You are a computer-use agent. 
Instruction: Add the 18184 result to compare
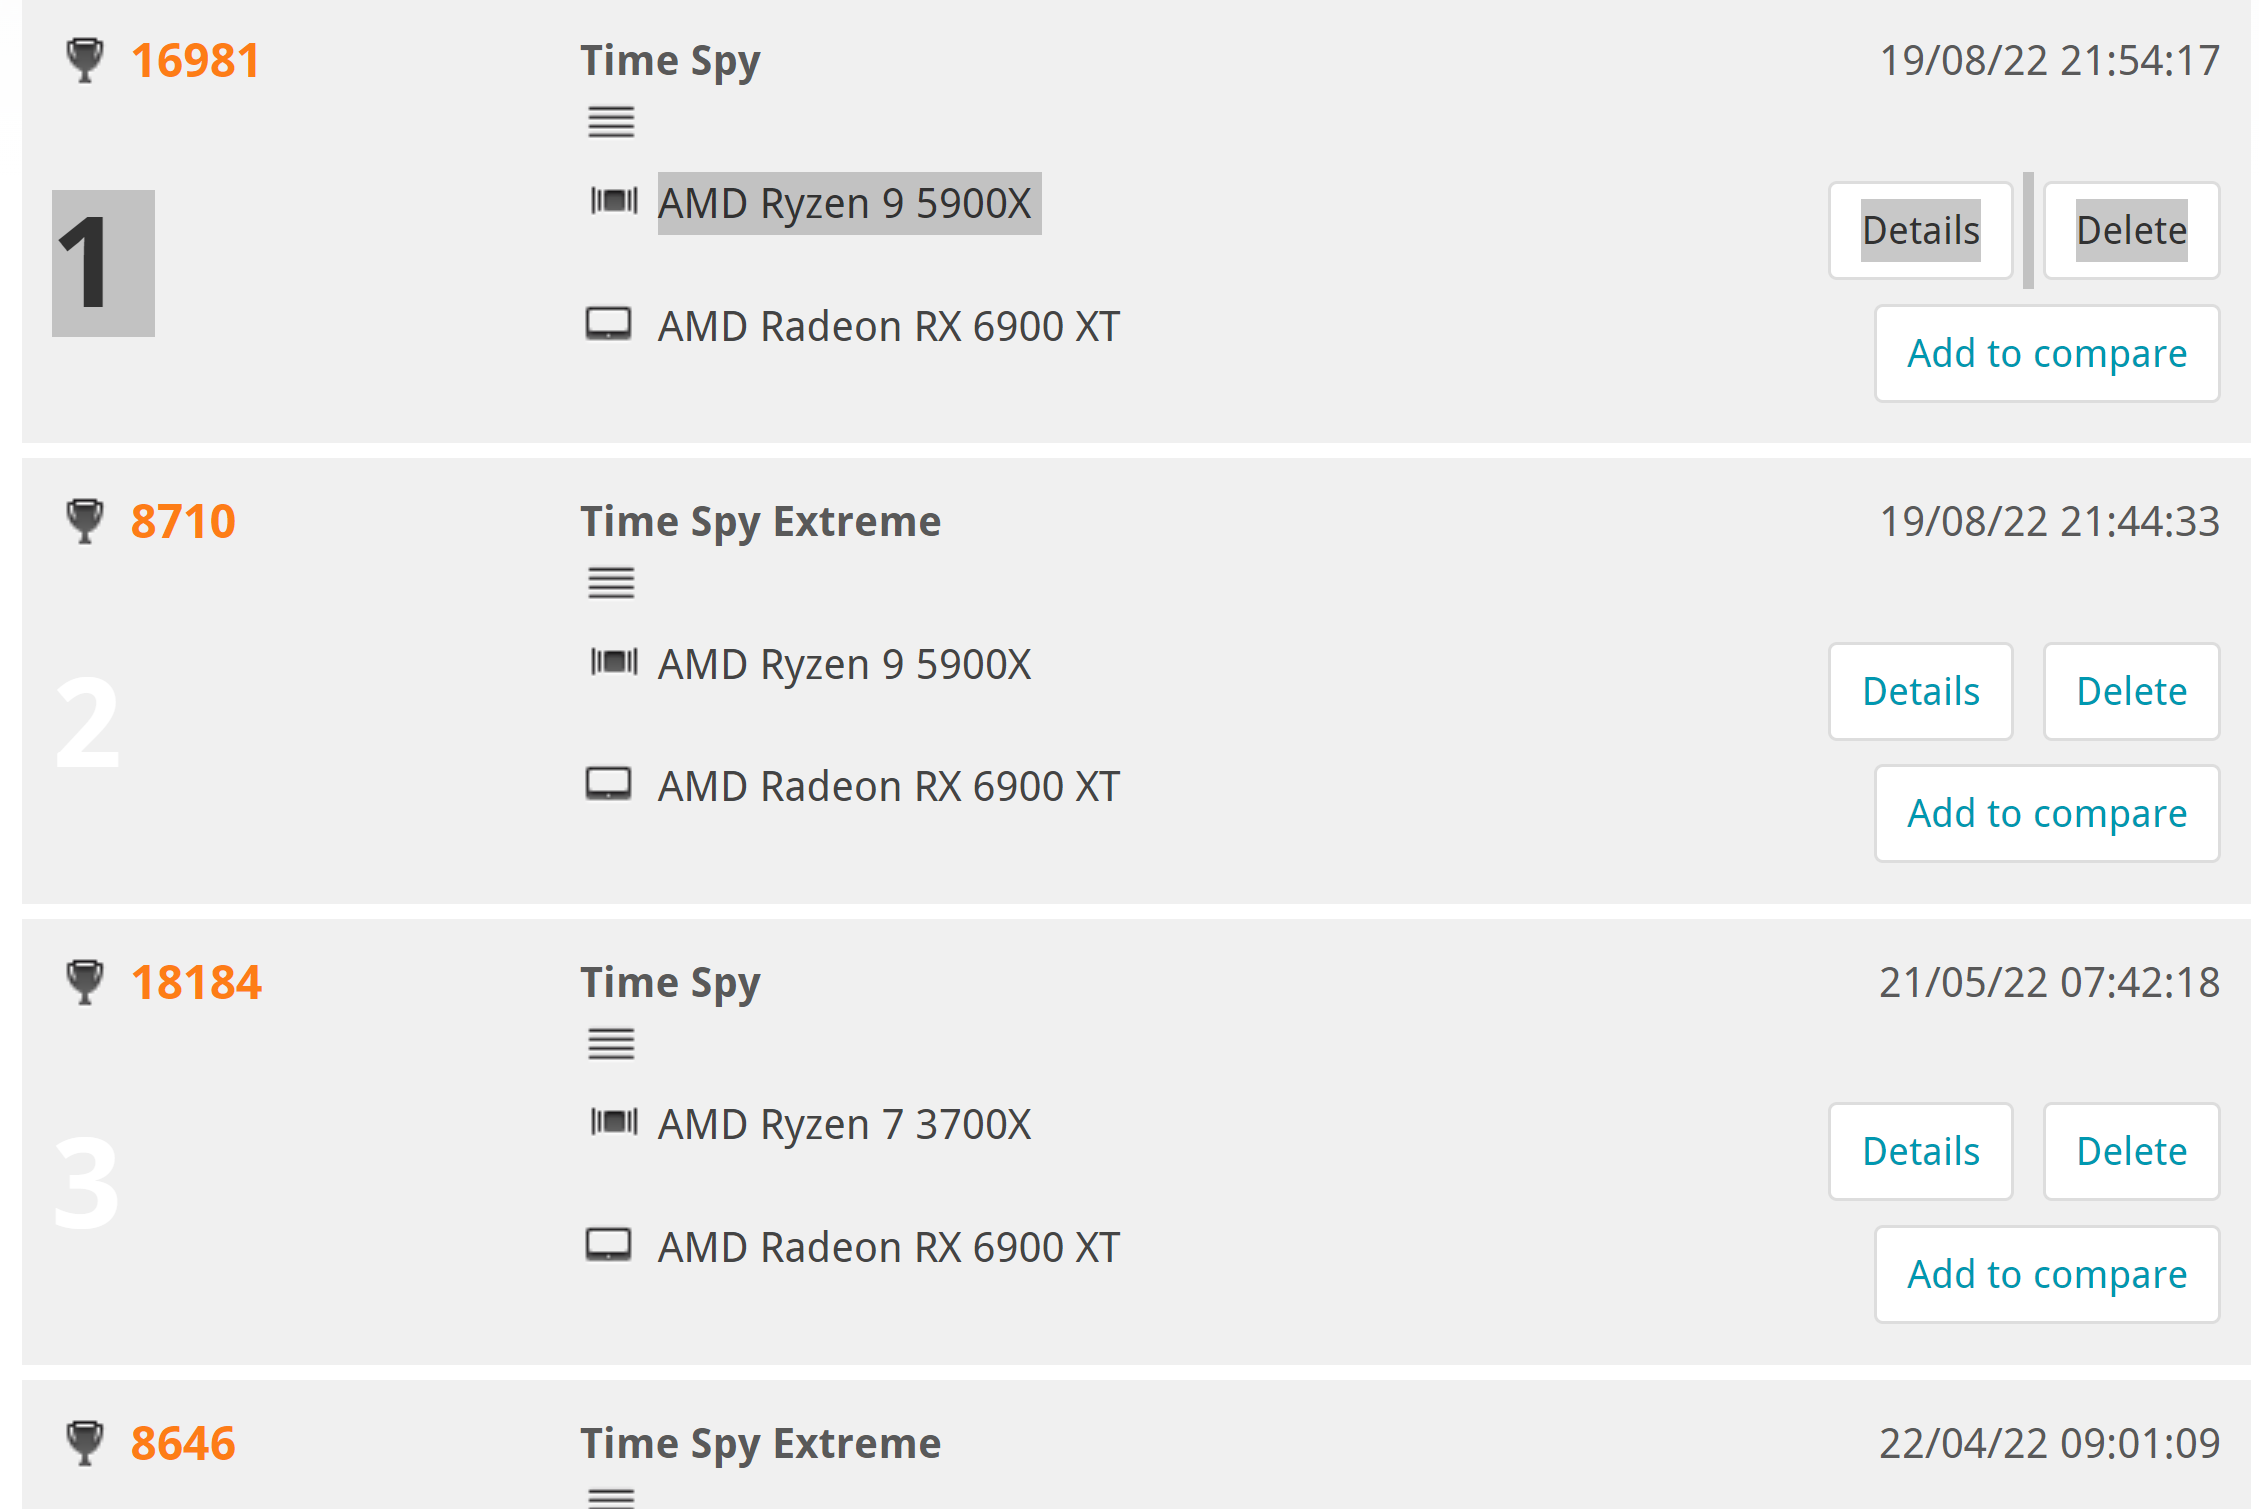(x=2046, y=1274)
